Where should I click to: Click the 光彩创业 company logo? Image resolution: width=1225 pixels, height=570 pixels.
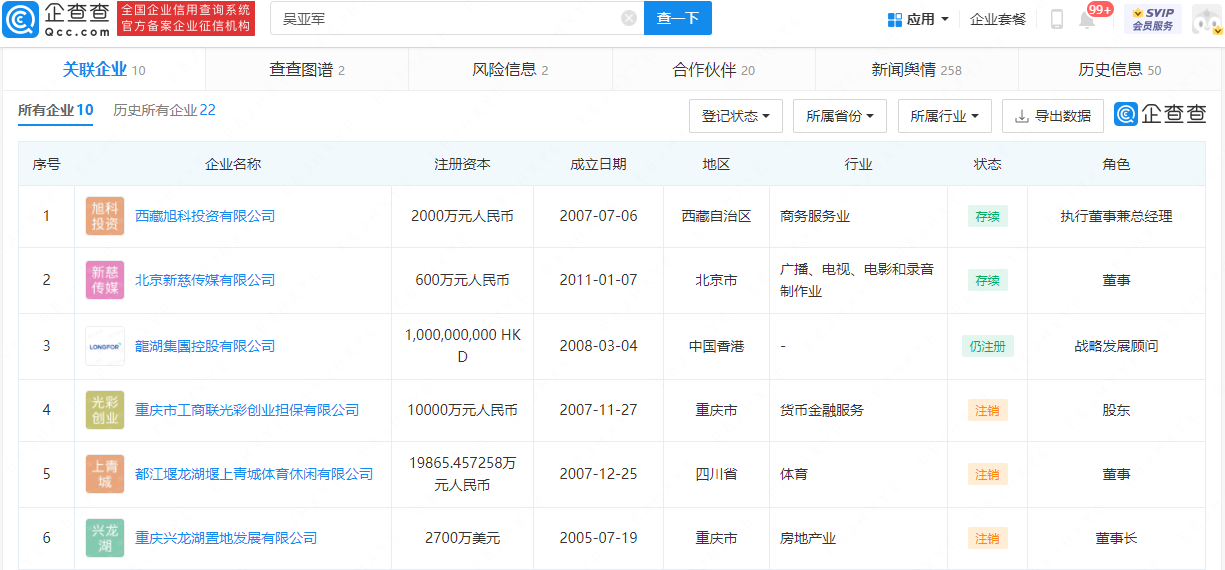tap(105, 410)
